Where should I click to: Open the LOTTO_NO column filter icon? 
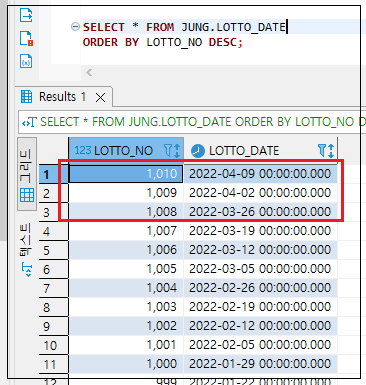point(168,151)
